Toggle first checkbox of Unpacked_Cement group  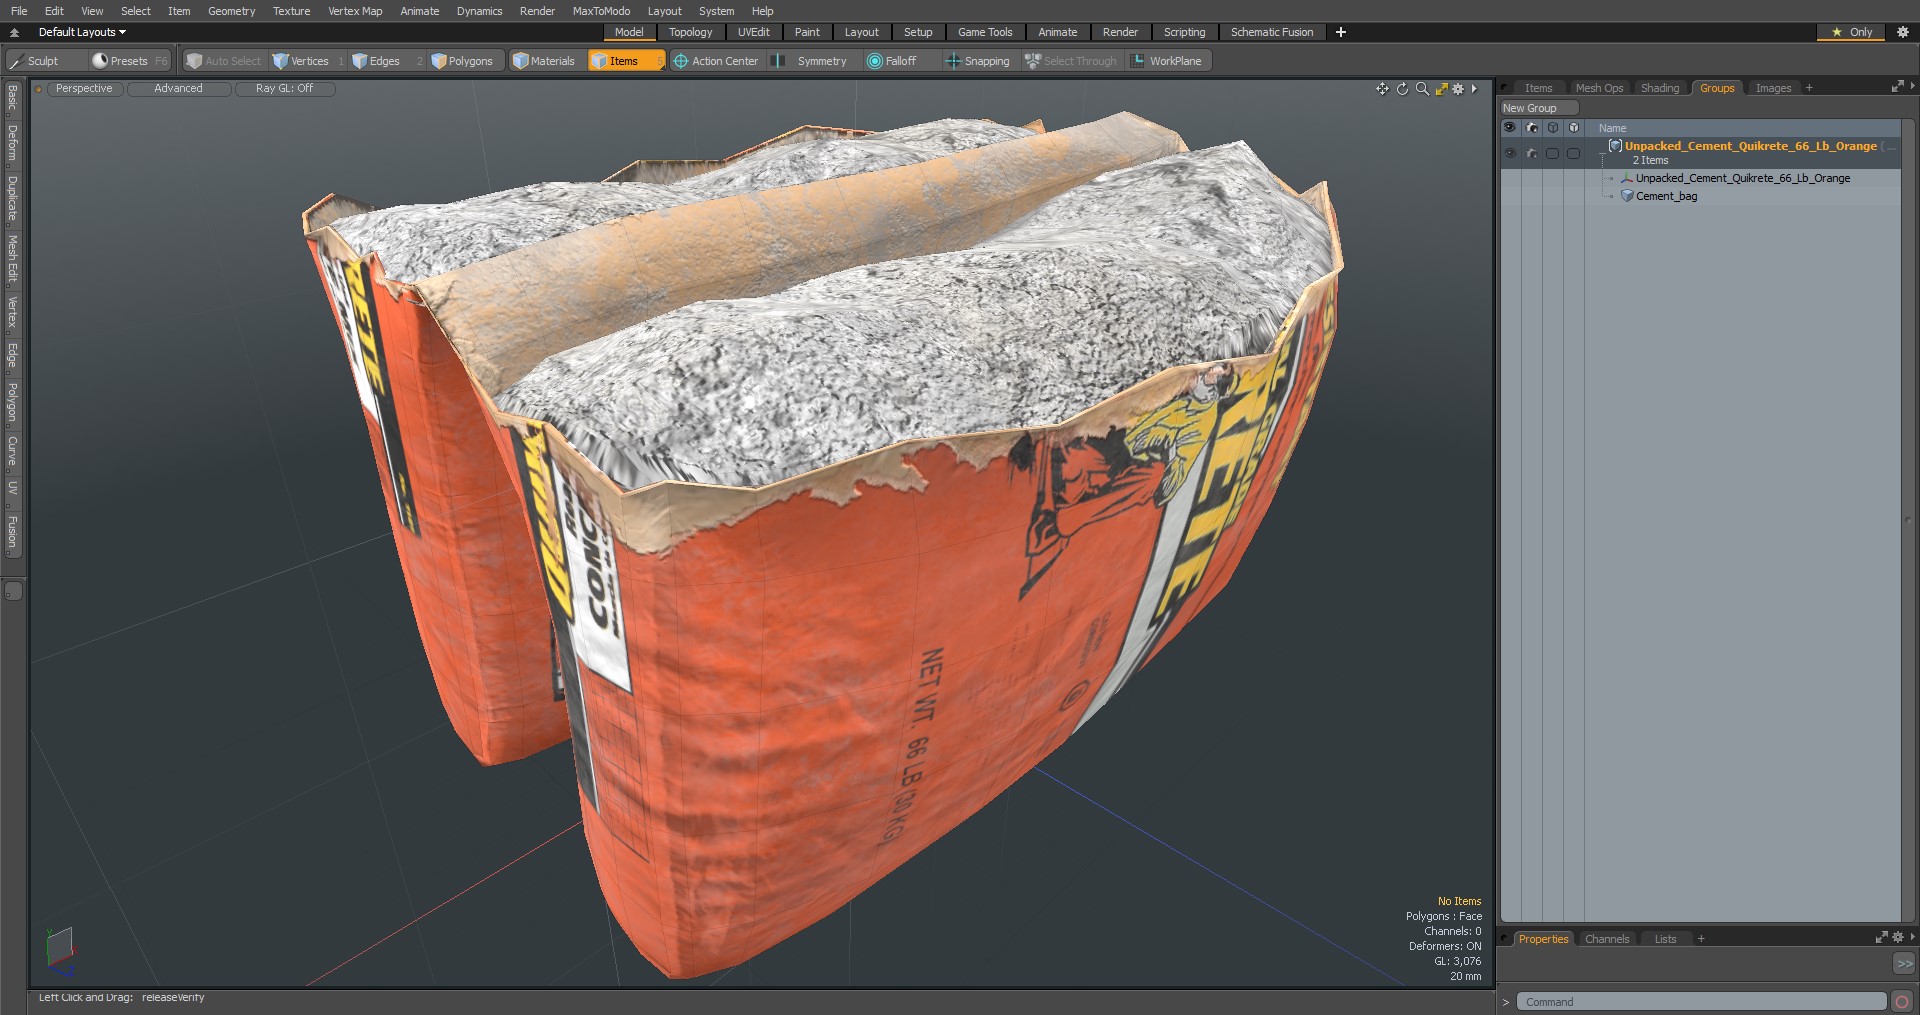click(1552, 153)
